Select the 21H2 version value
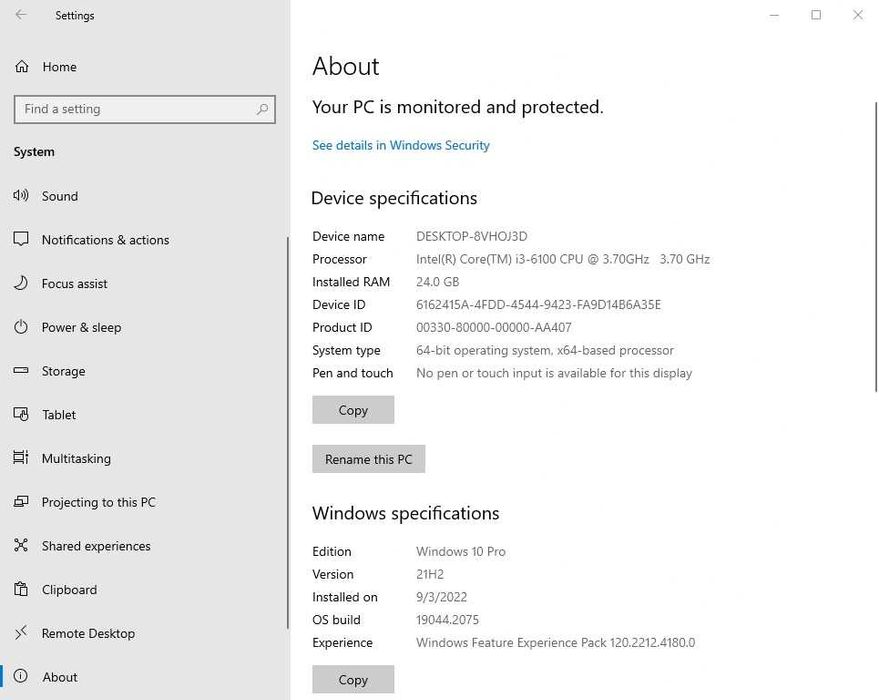 pos(430,574)
